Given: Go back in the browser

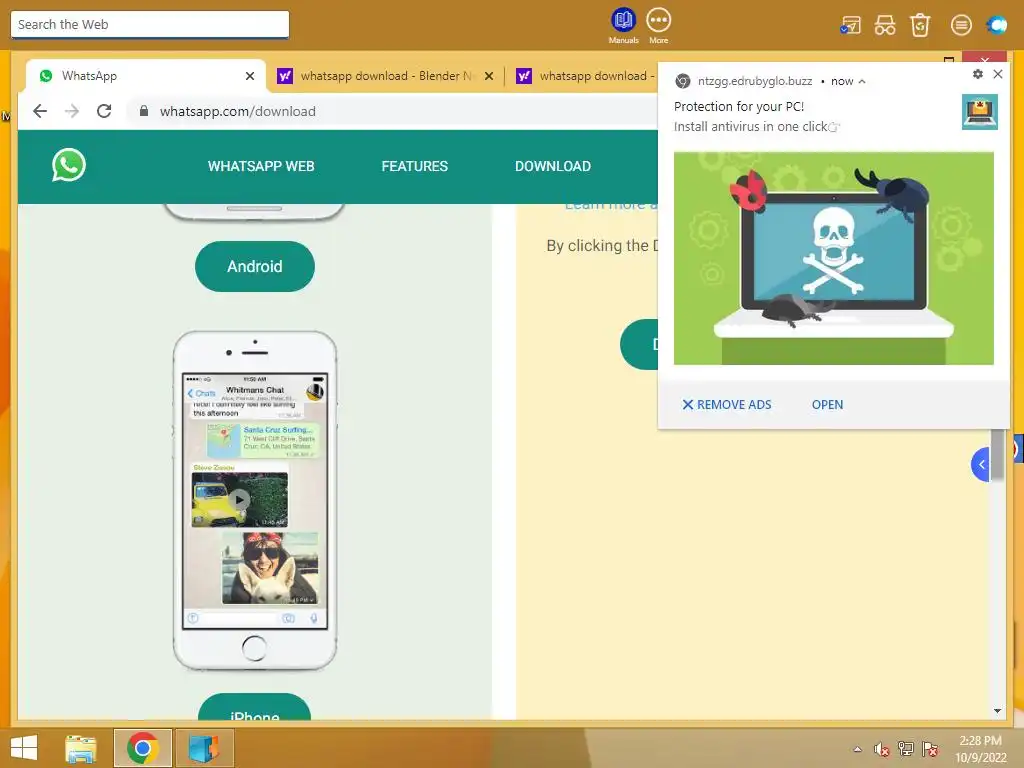Looking at the screenshot, I should tap(40, 111).
